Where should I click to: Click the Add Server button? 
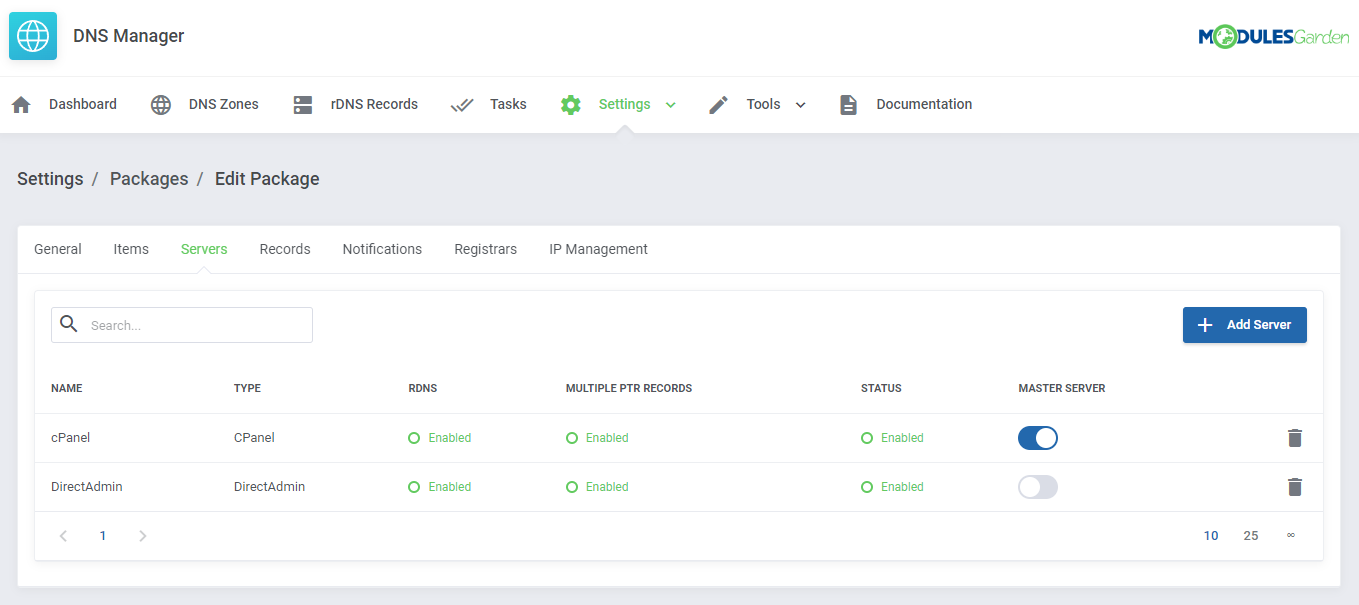1244,324
